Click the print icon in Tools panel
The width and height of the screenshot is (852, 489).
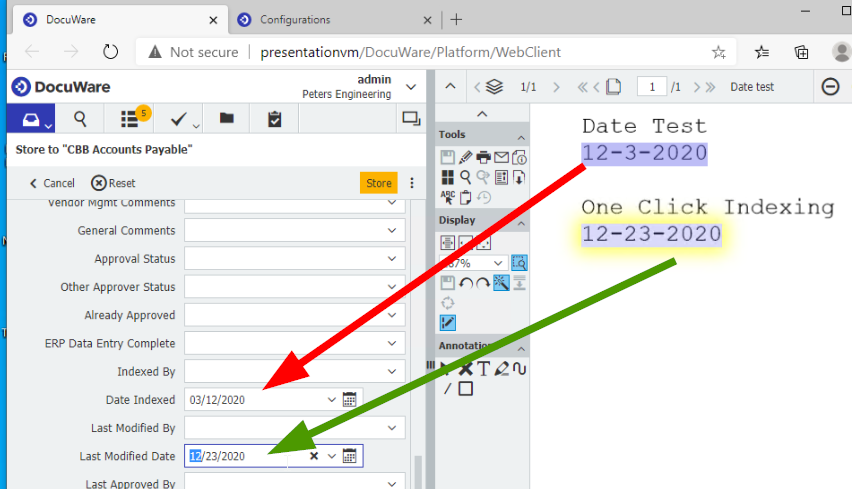click(483, 157)
